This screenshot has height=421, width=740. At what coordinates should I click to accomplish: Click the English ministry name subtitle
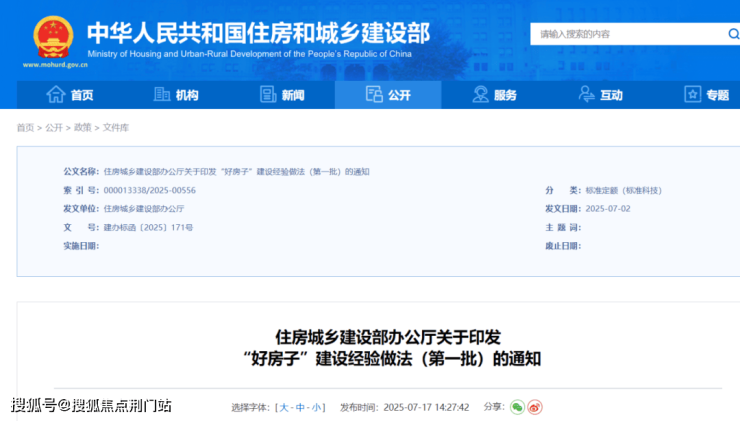249,54
